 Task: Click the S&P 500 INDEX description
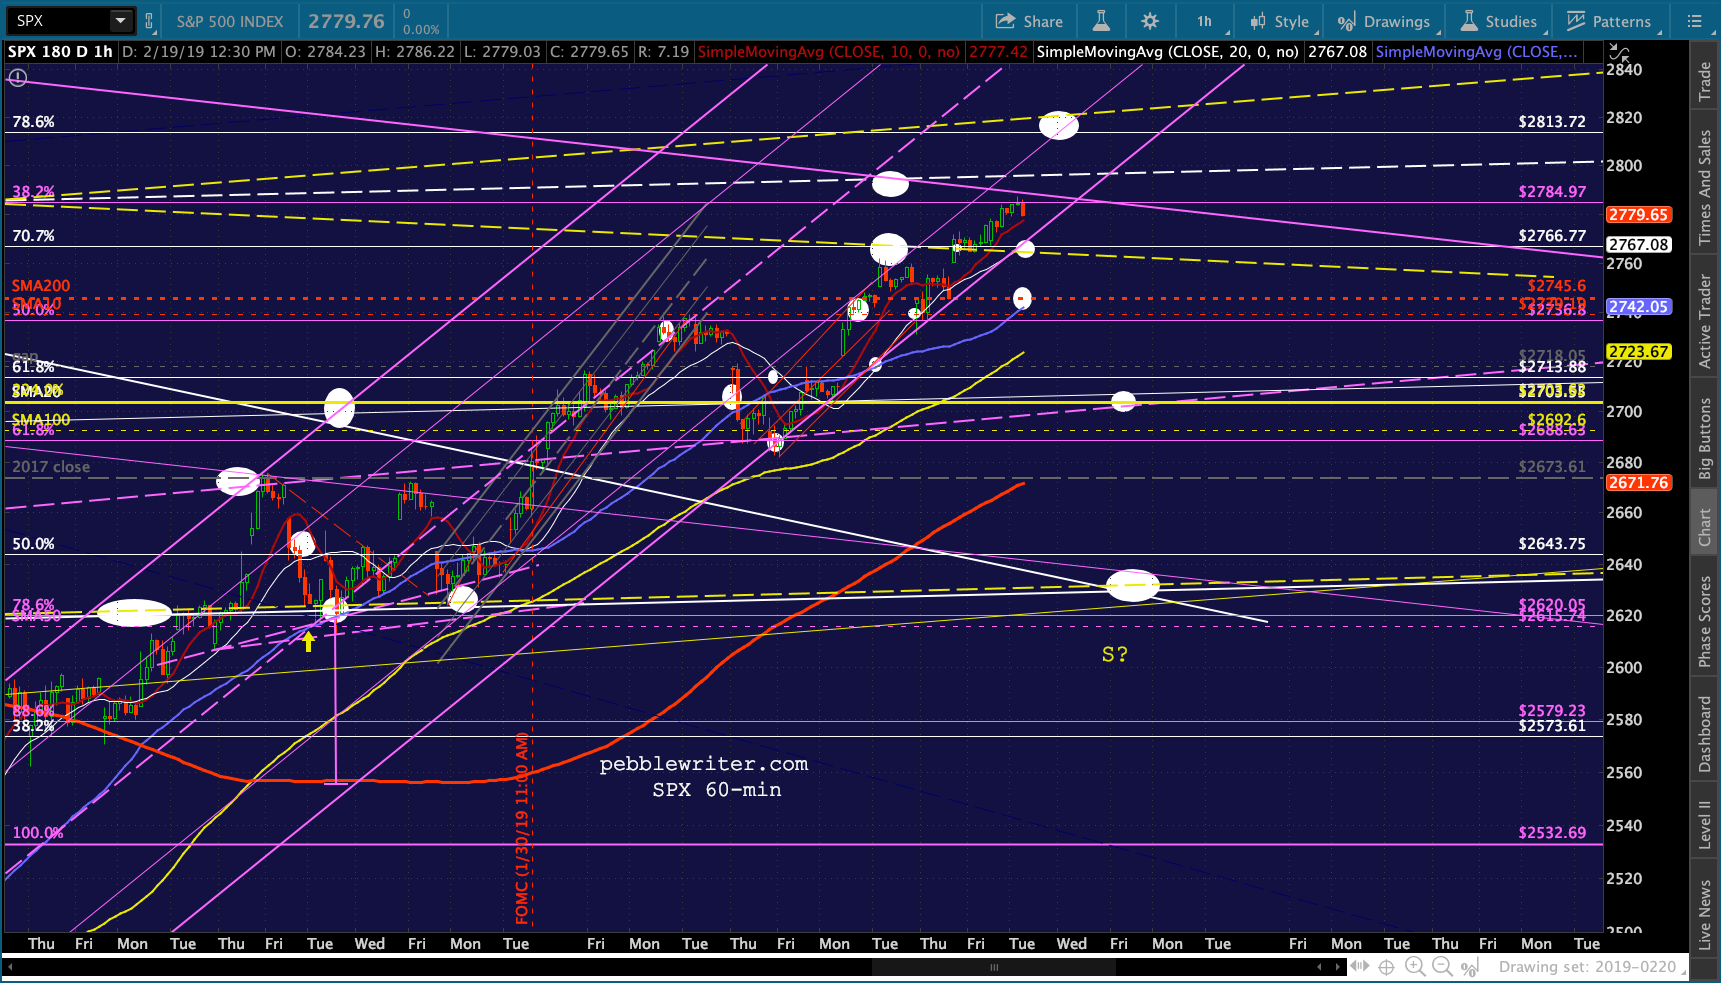tap(230, 21)
